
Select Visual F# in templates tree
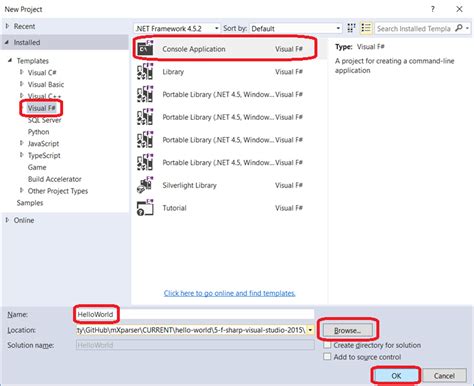(42, 108)
